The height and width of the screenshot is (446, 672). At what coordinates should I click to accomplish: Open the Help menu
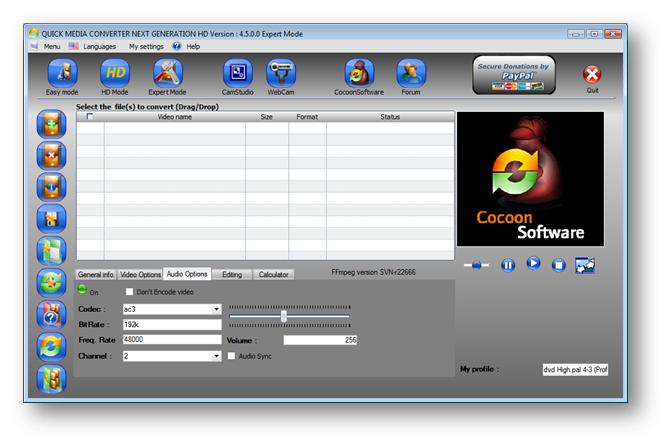coord(193,46)
